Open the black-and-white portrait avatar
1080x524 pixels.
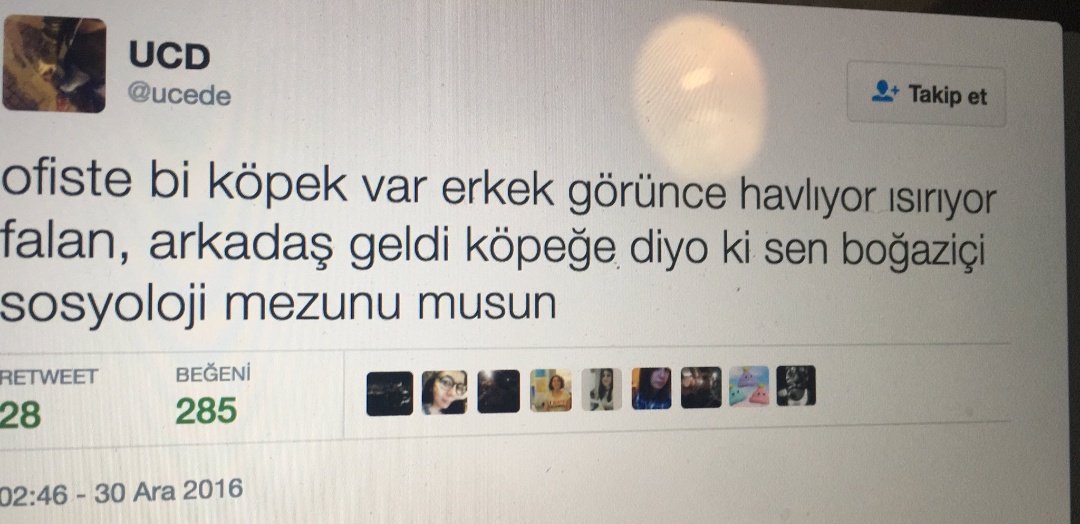[x=796, y=386]
